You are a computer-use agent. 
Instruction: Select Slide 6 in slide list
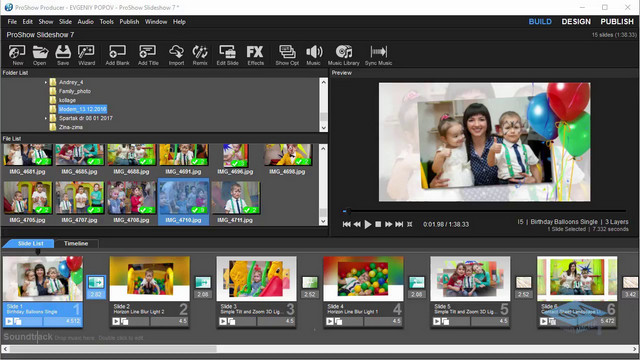point(577,291)
